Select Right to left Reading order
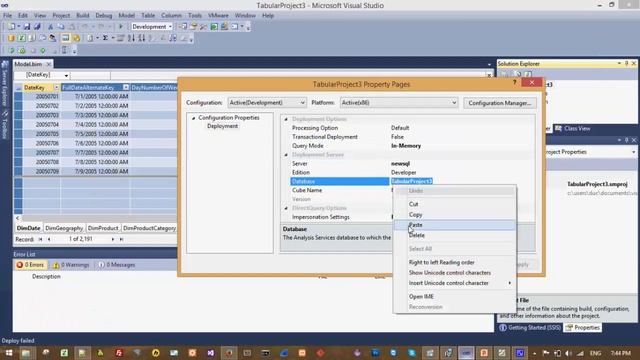 click(454, 262)
